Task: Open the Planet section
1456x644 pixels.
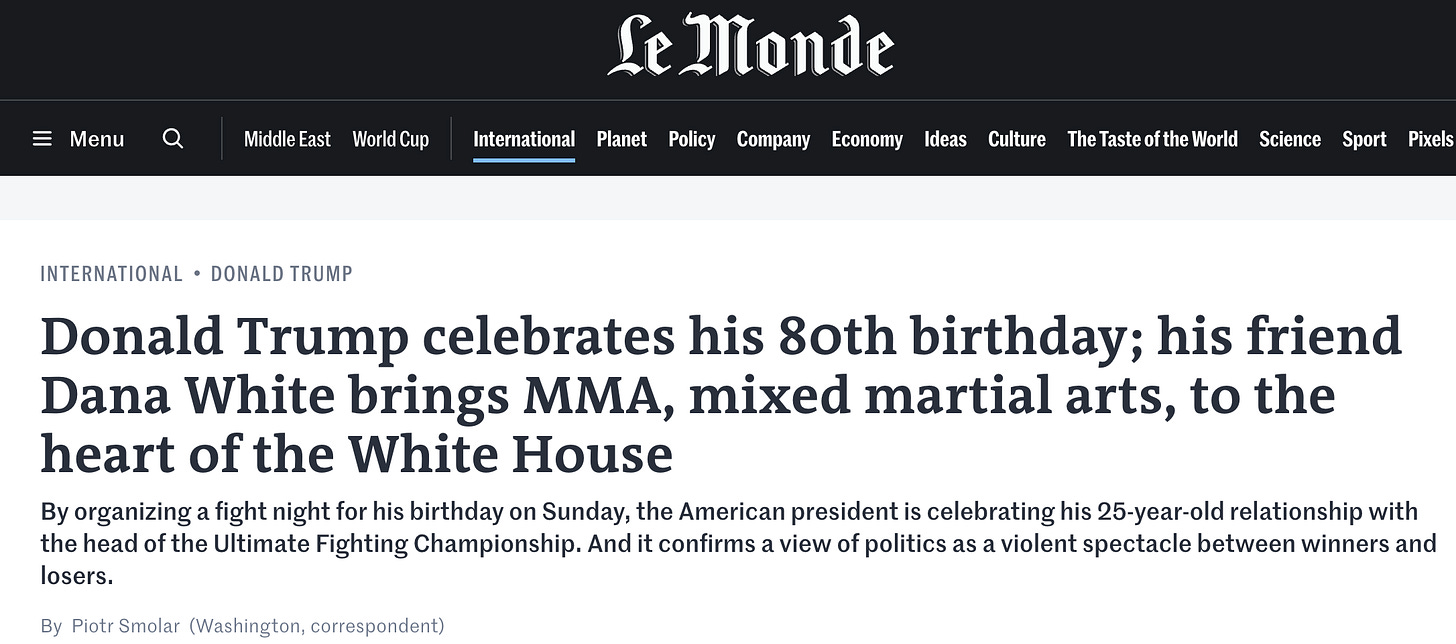Action: 622,139
